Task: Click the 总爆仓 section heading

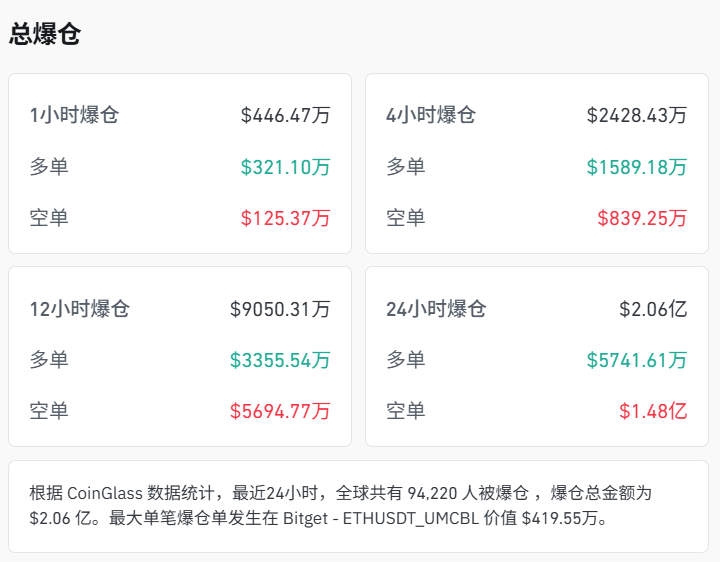Action: point(45,35)
